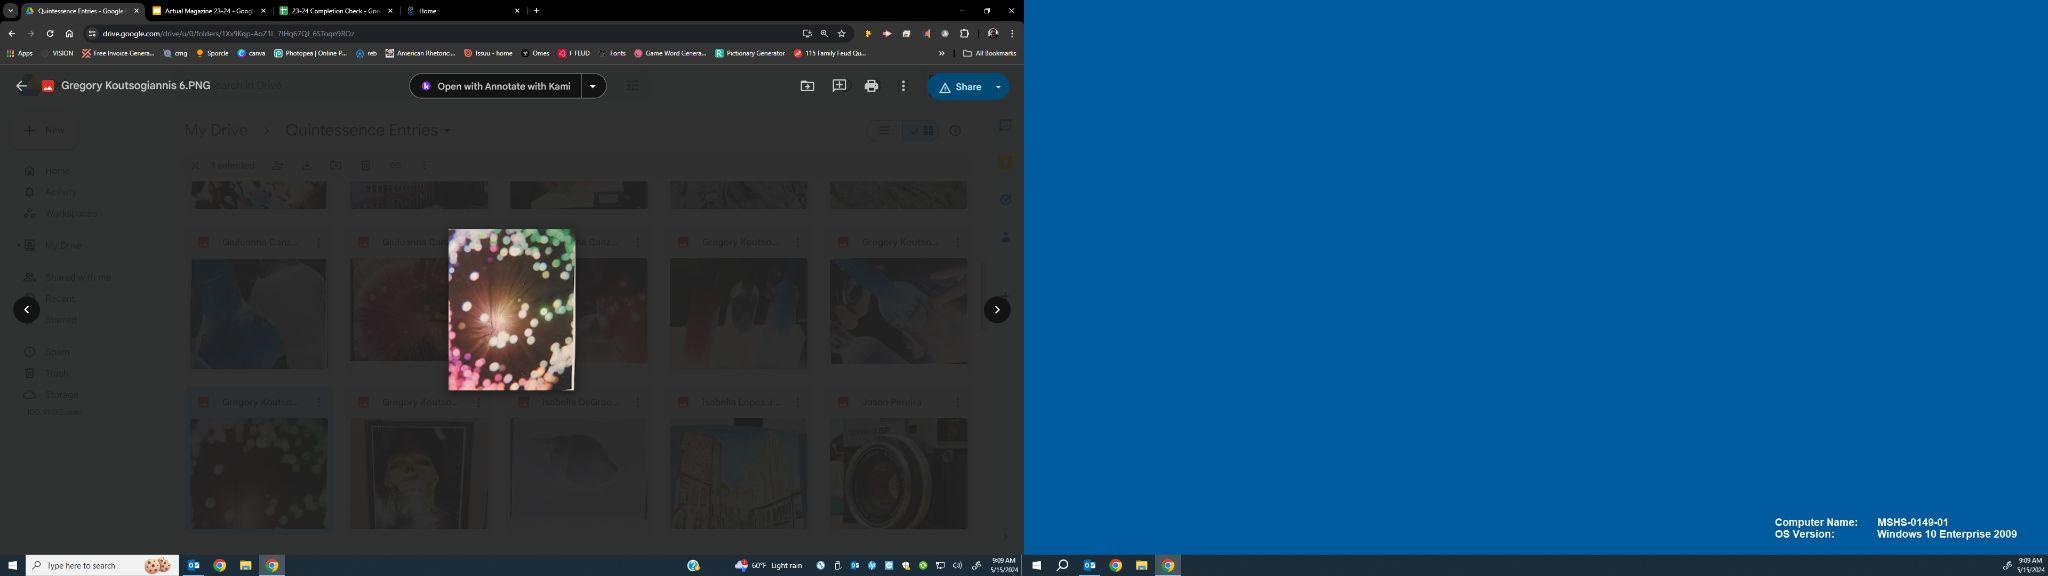
Task: Show more hidden bookmarks chevron
Action: tap(941, 53)
